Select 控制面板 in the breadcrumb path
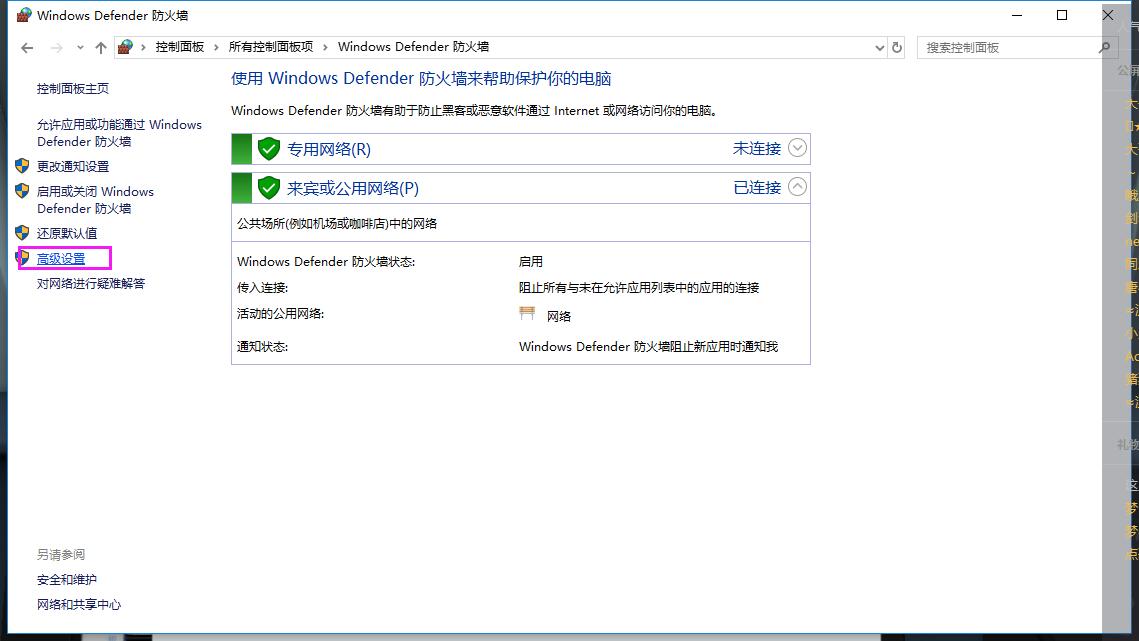This screenshot has width=1139, height=641. (x=179, y=47)
